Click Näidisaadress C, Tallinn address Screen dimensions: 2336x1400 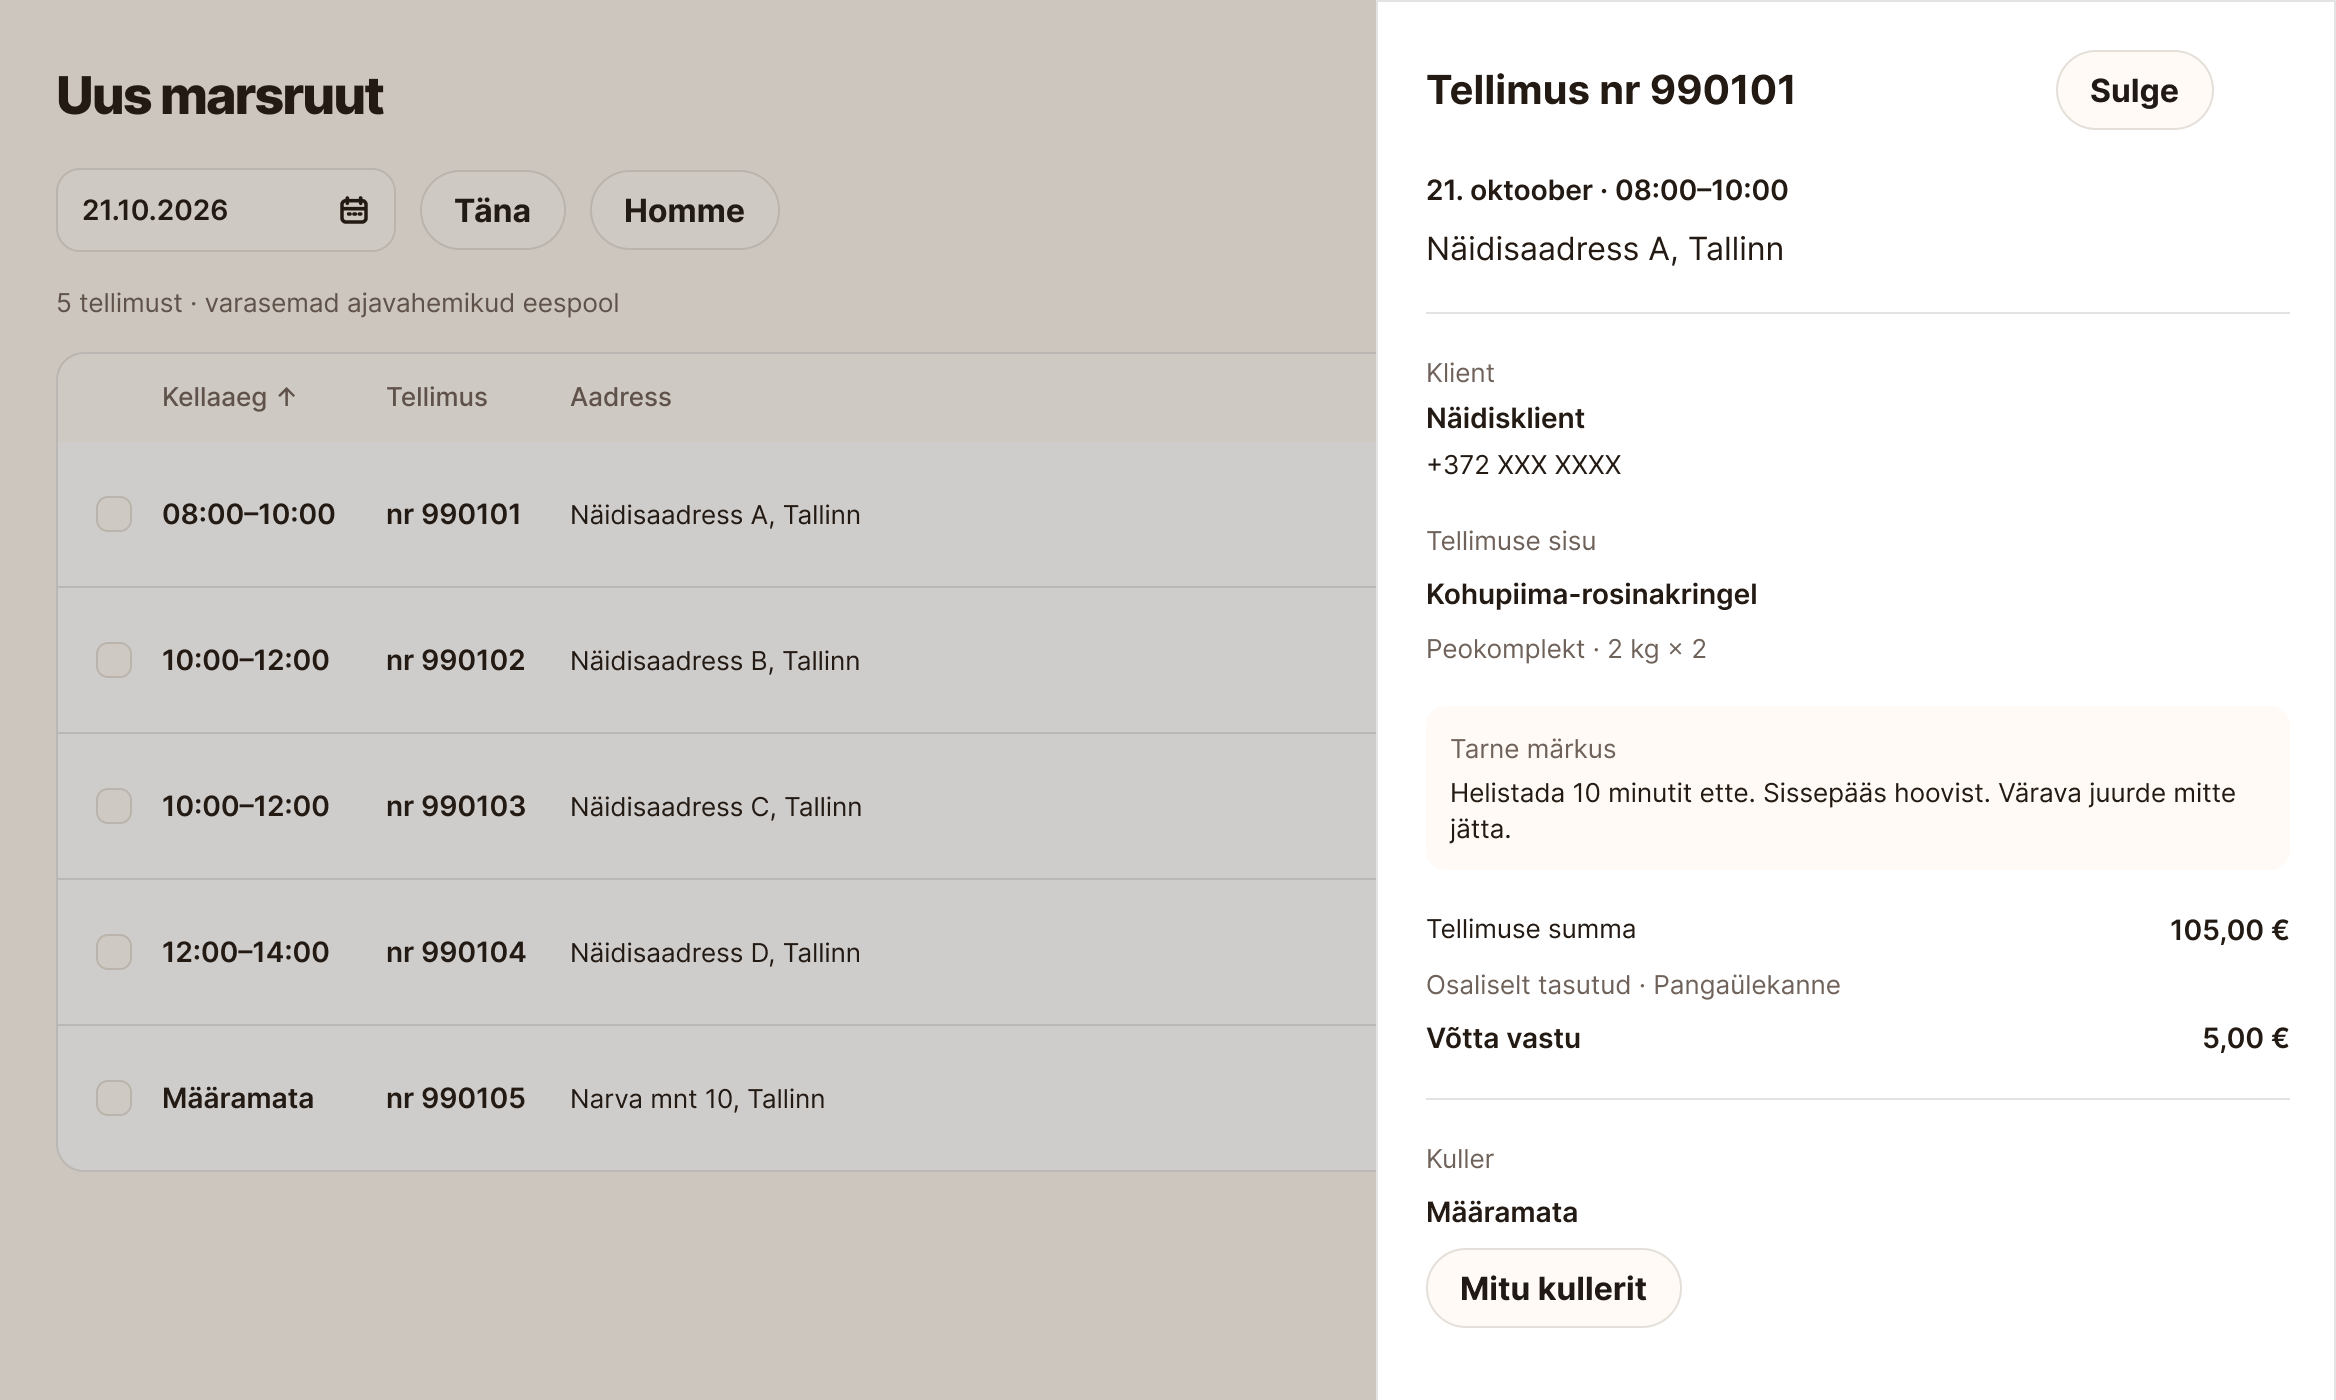tap(716, 806)
